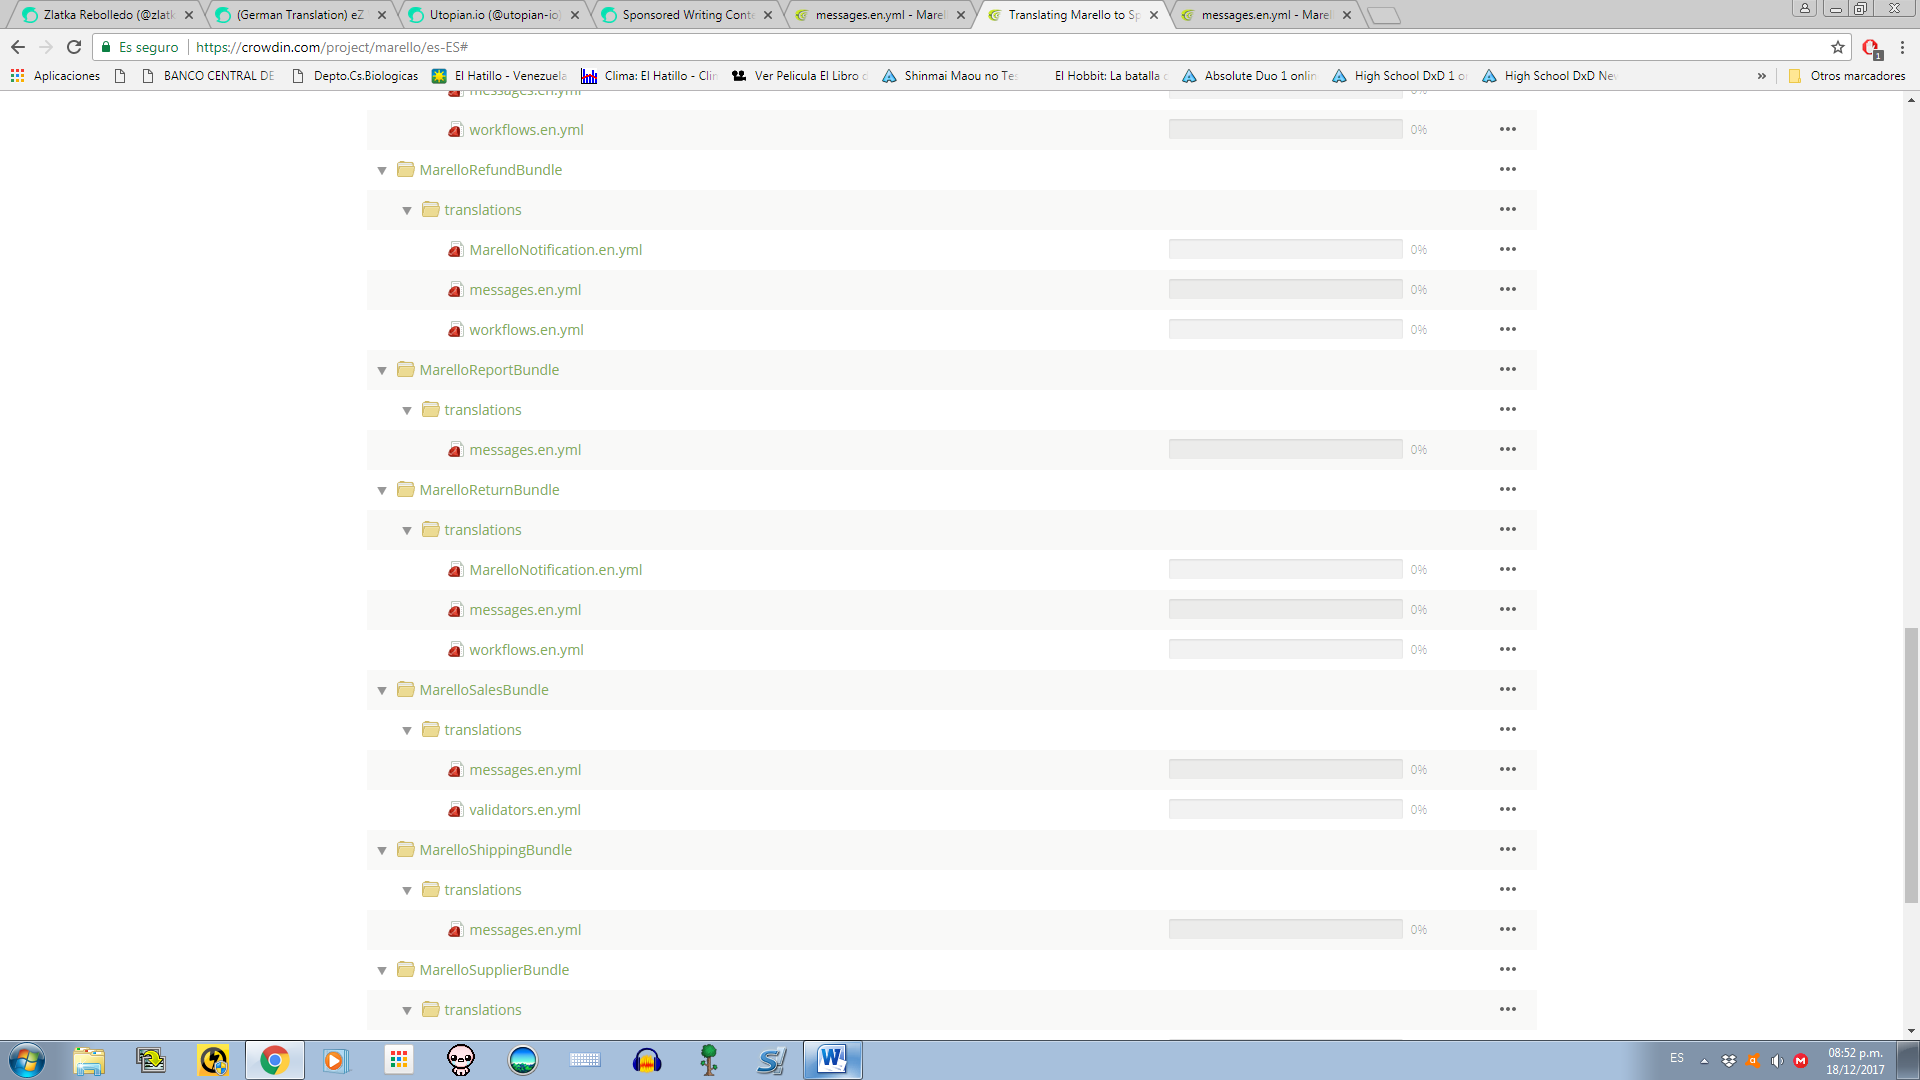Open validators.en.yml in MarelloSalesBundle
Image resolution: width=1920 pixels, height=1080 pixels.
pos(524,810)
